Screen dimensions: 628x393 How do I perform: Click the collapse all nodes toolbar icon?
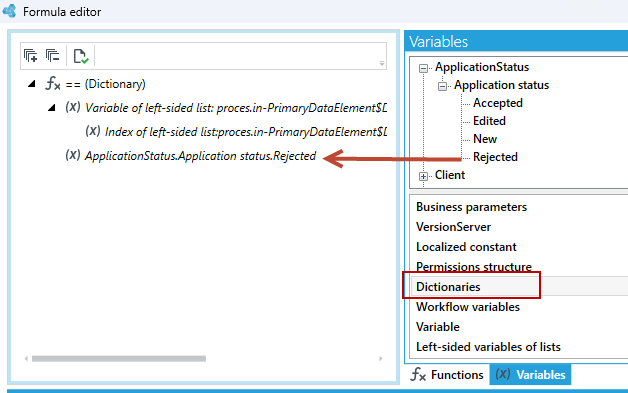(x=52, y=56)
